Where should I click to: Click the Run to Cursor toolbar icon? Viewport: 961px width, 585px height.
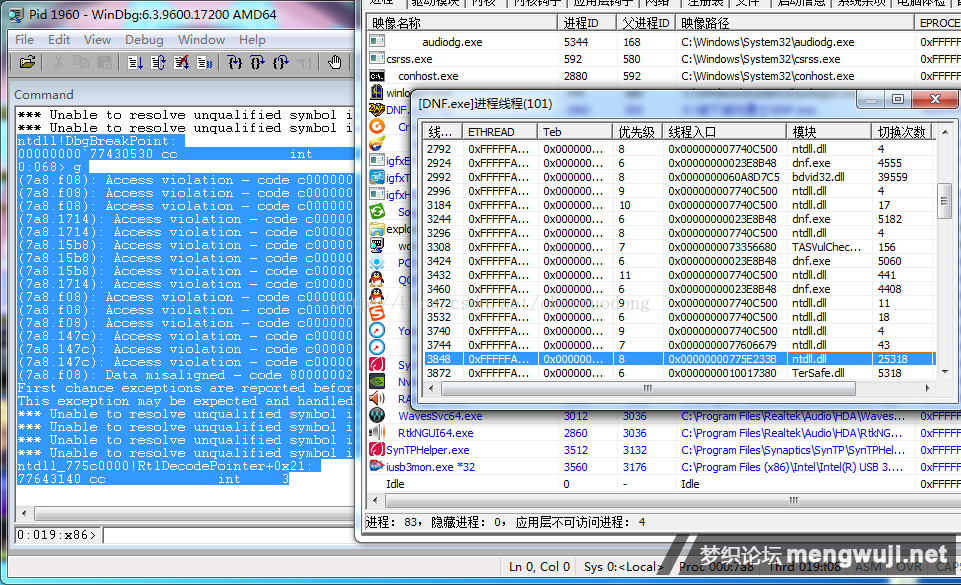click(x=304, y=62)
